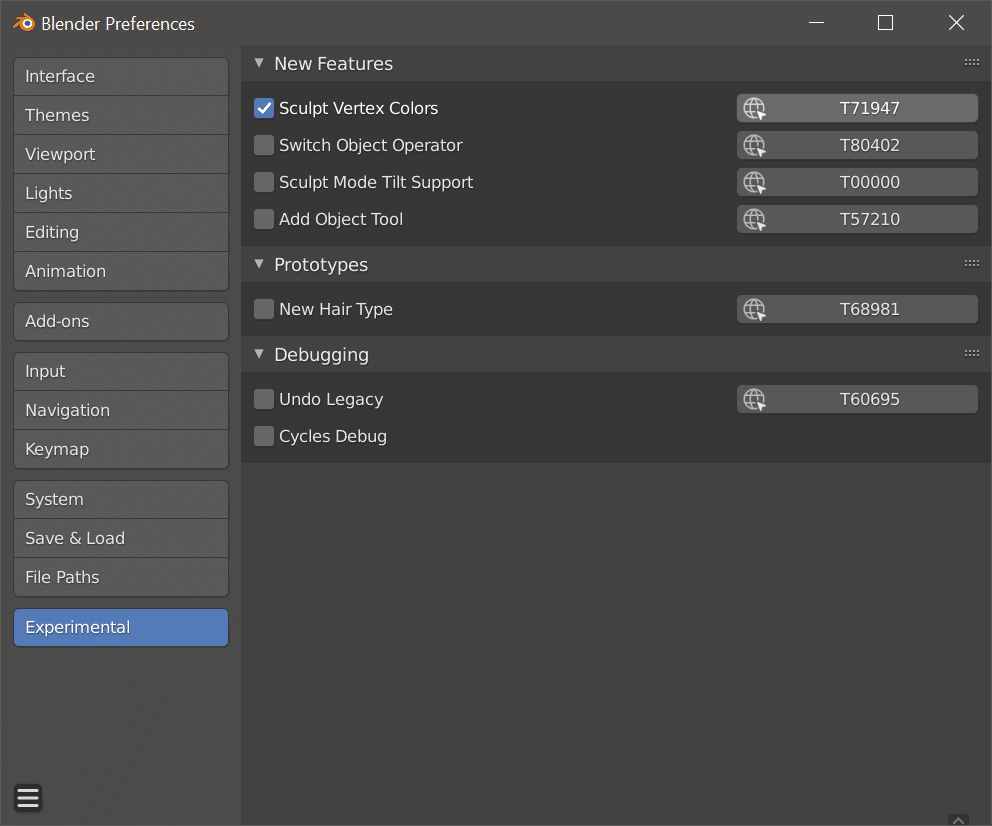The width and height of the screenshot is (992, 826).
Task: Select the Navigation tab
Action: (121, 410)
